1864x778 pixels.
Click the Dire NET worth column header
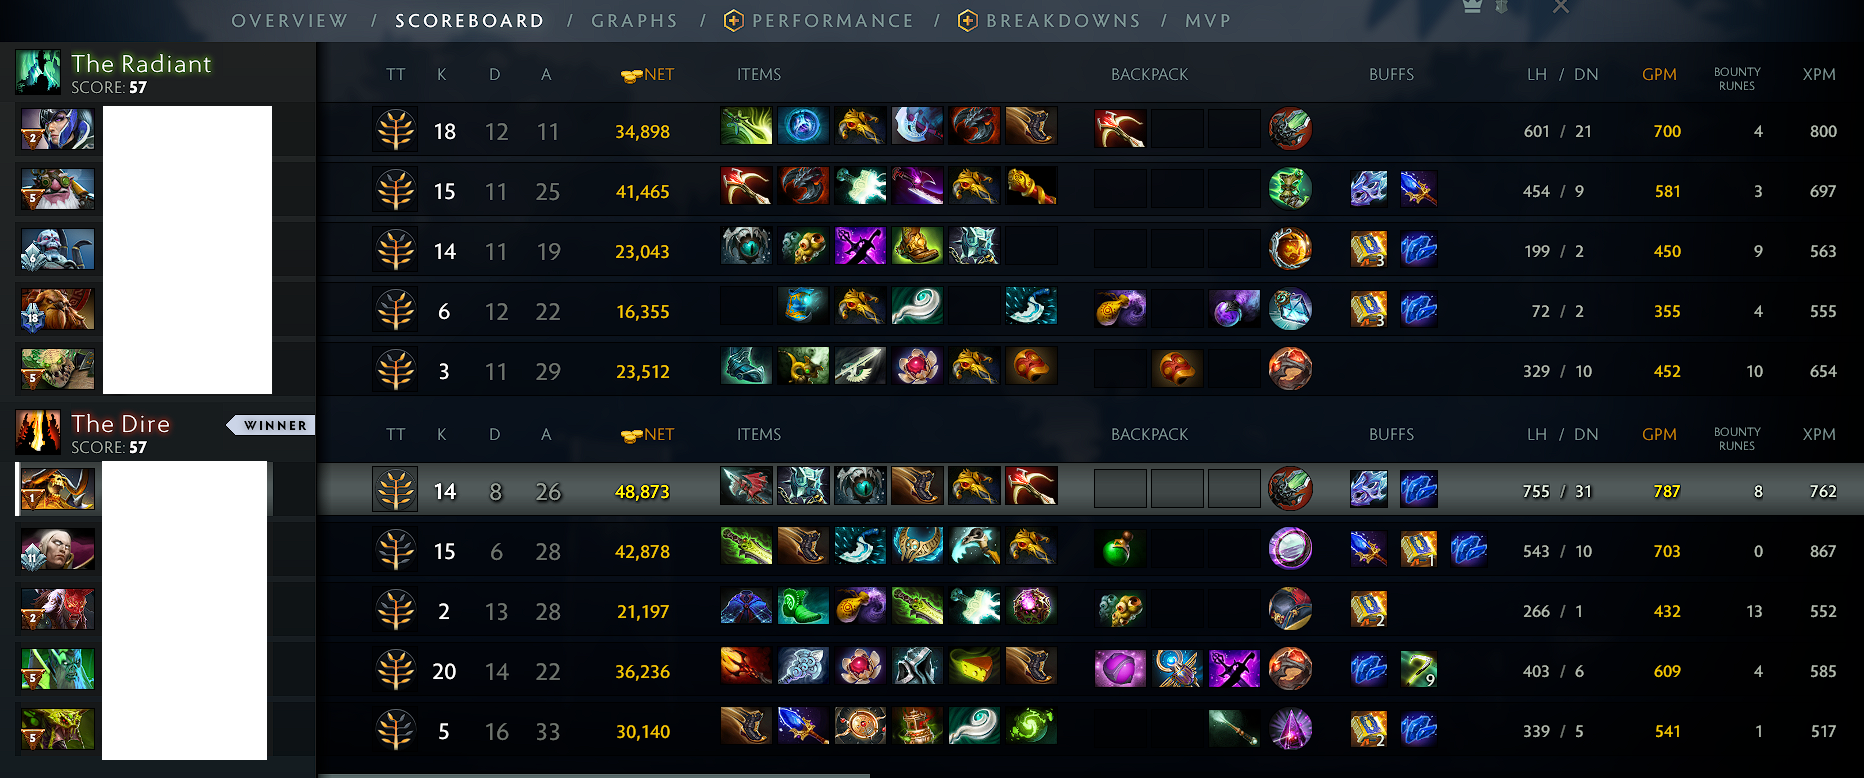pos(648,434)
